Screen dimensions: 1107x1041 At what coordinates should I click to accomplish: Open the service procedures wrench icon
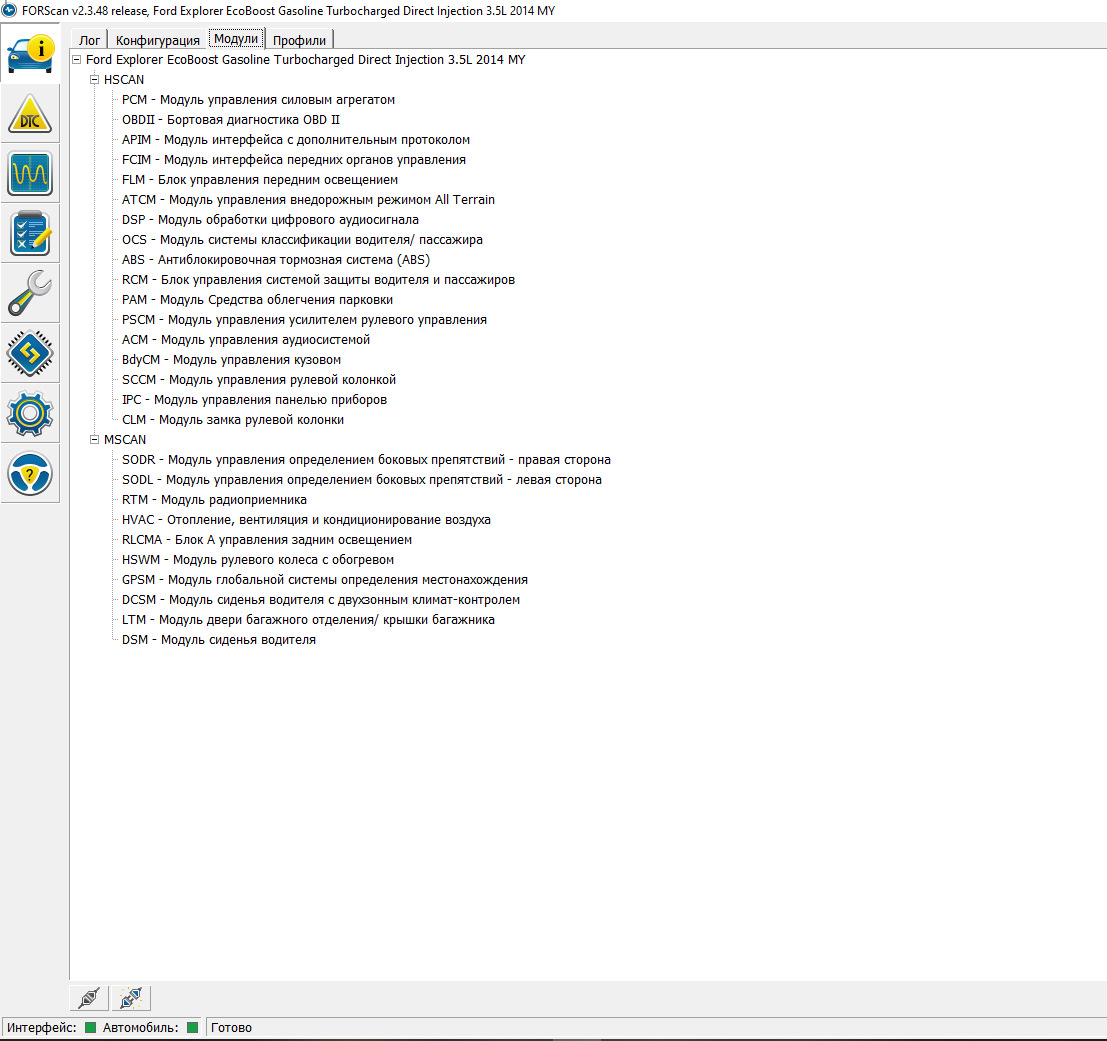point(30,294)
